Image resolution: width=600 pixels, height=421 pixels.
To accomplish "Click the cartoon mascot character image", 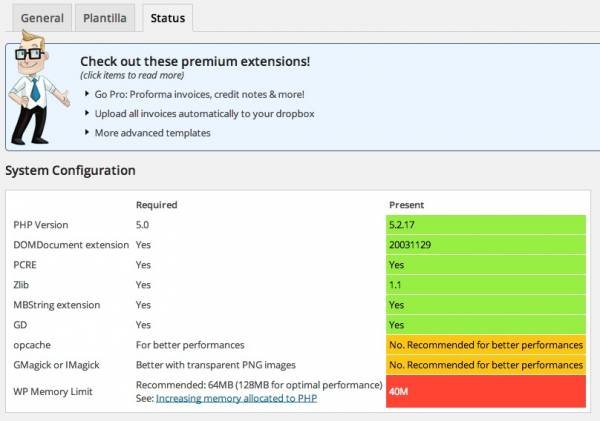I will [x=39, y=88].
